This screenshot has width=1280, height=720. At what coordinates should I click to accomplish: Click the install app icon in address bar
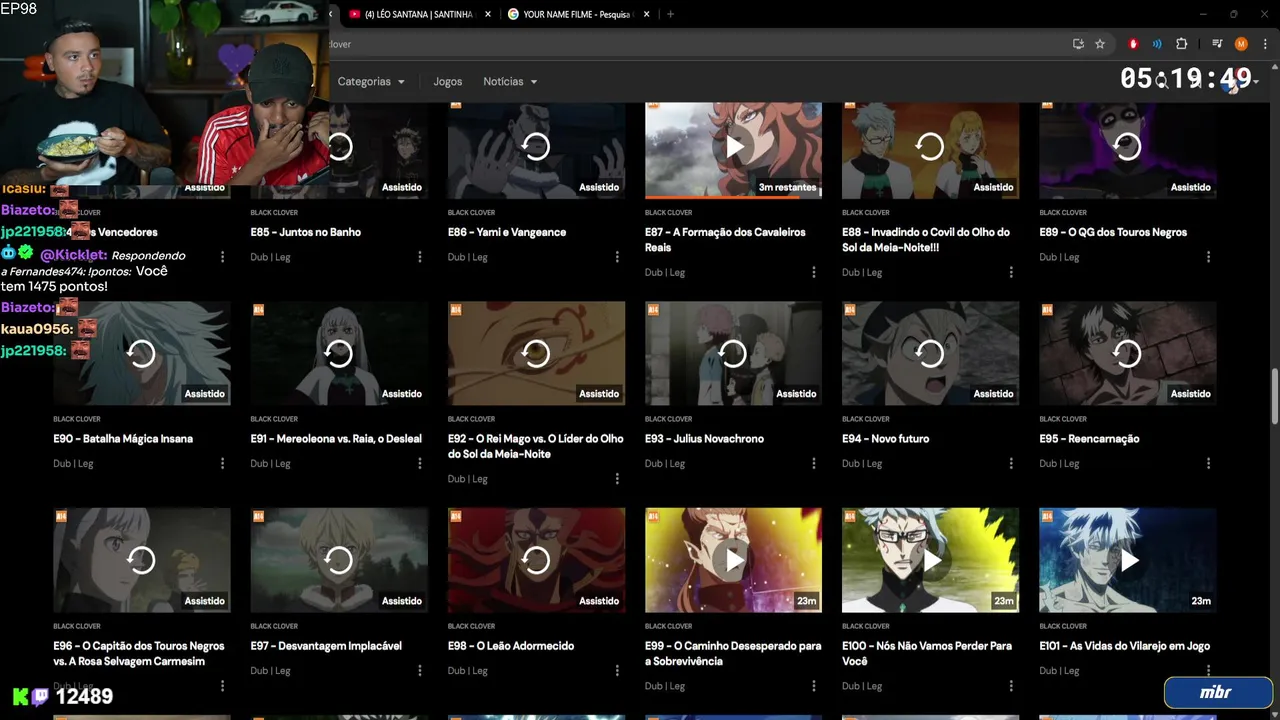pos(1078,44)
